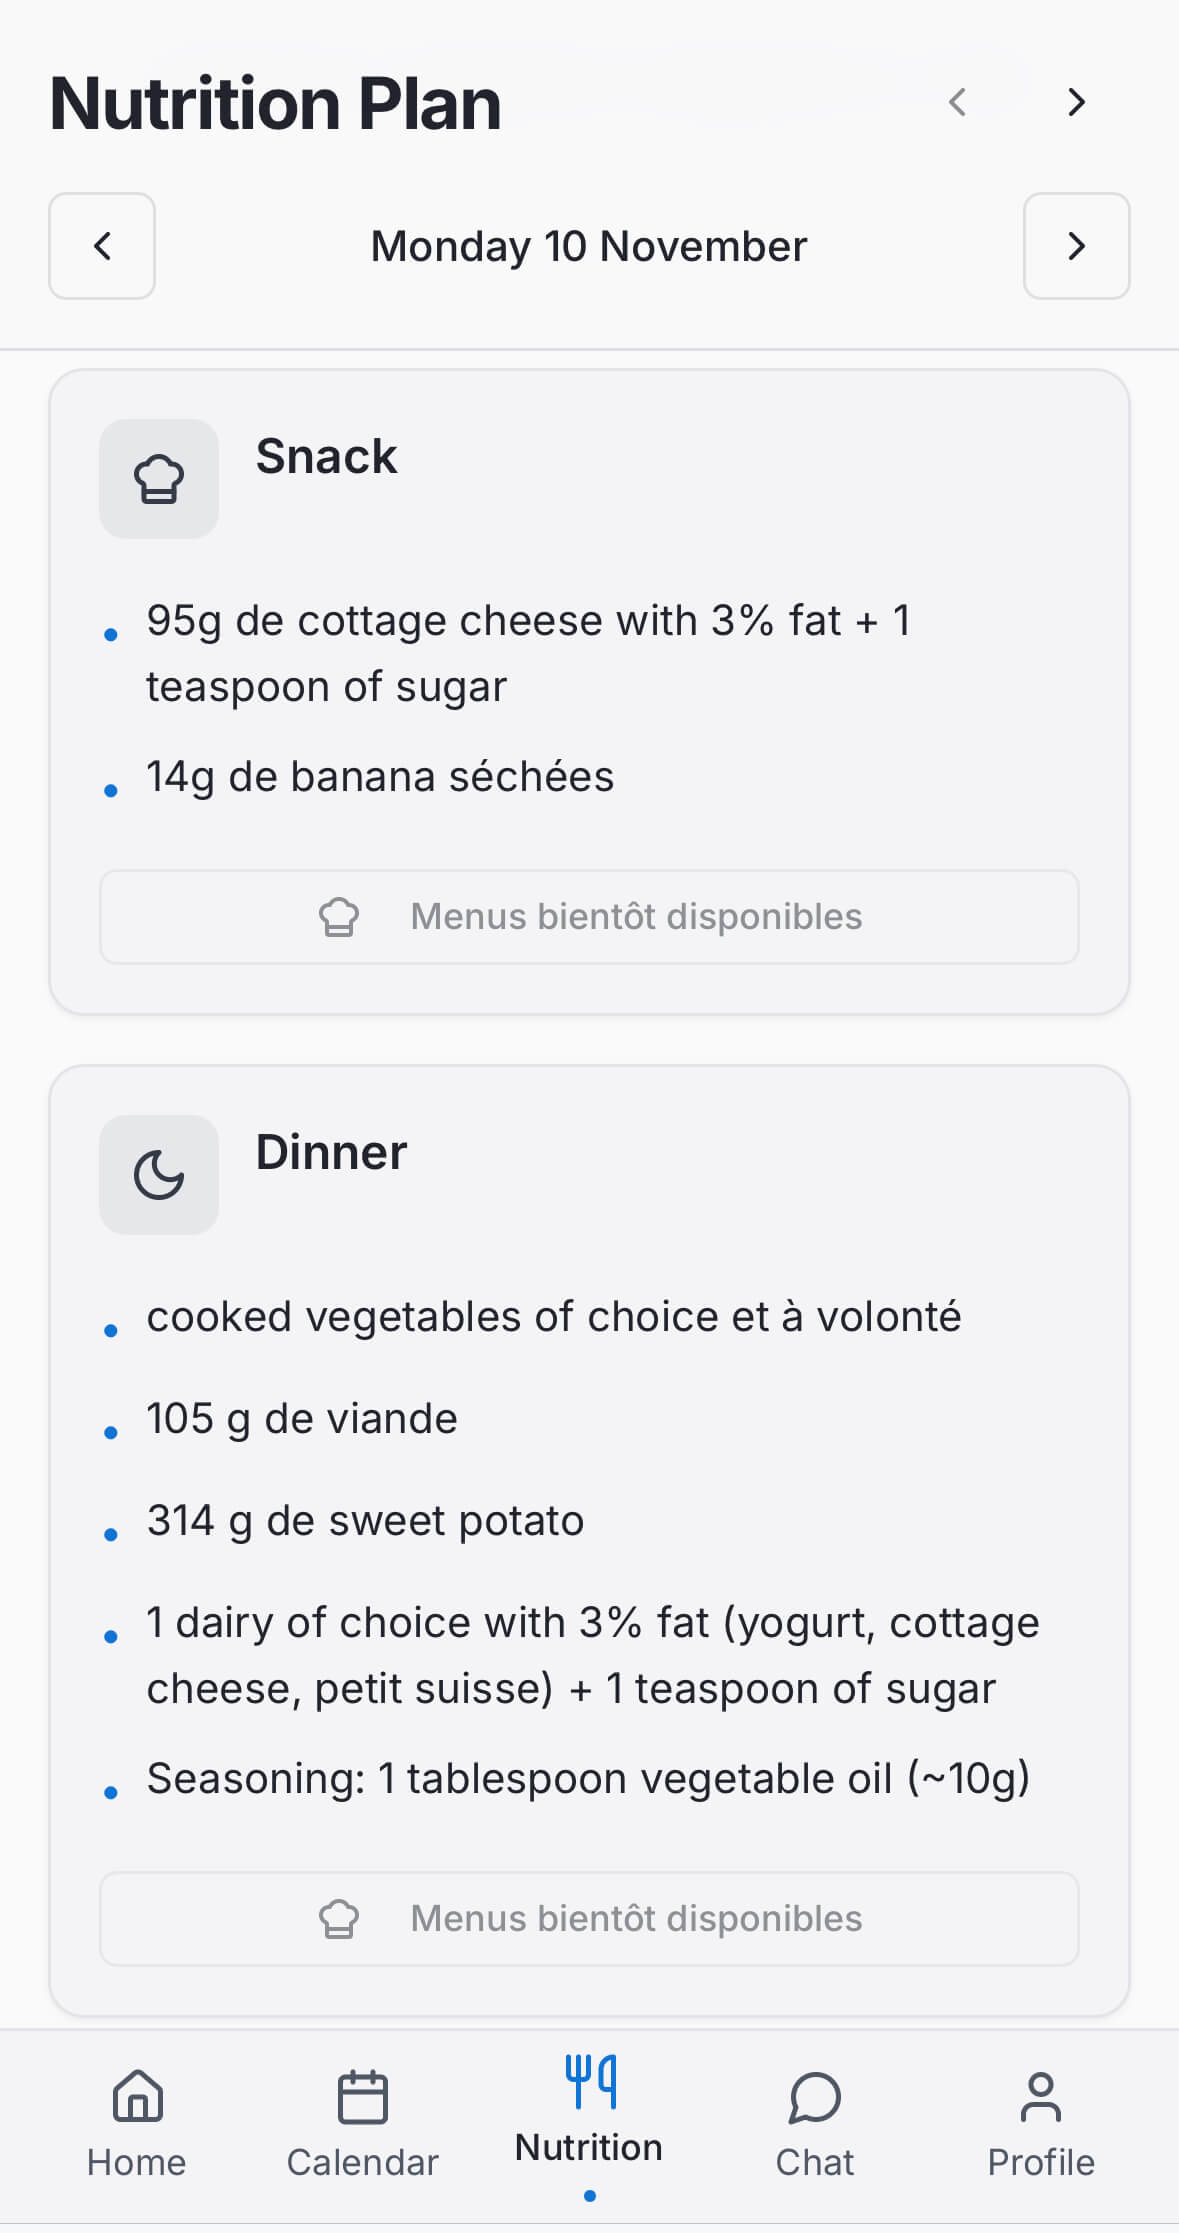This screenshot has height=2233, width=1179.
Task: Click the Snack chef hat icon
Action: click(x=159, y=479)
